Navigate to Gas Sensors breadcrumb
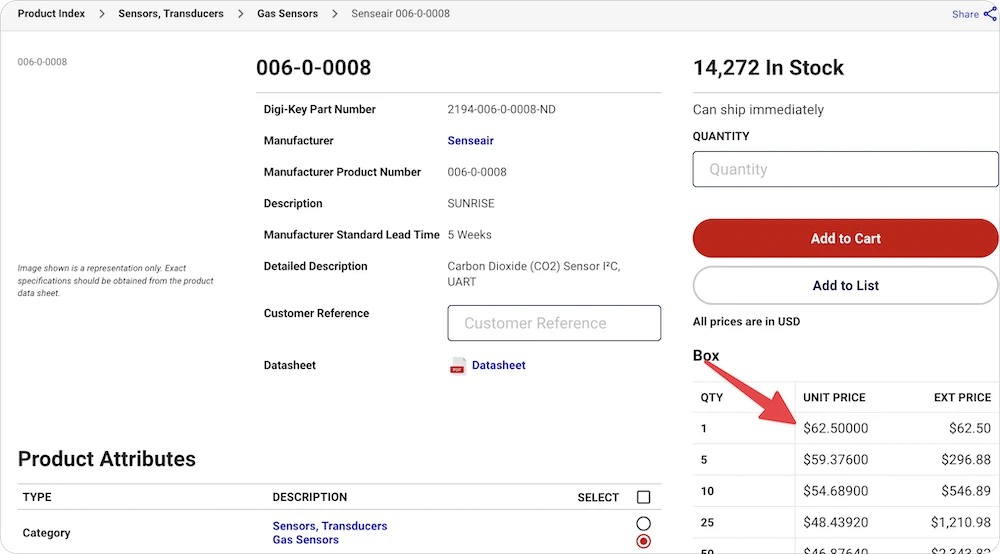Screen dimensions: 1000x554 click(287, 13)
